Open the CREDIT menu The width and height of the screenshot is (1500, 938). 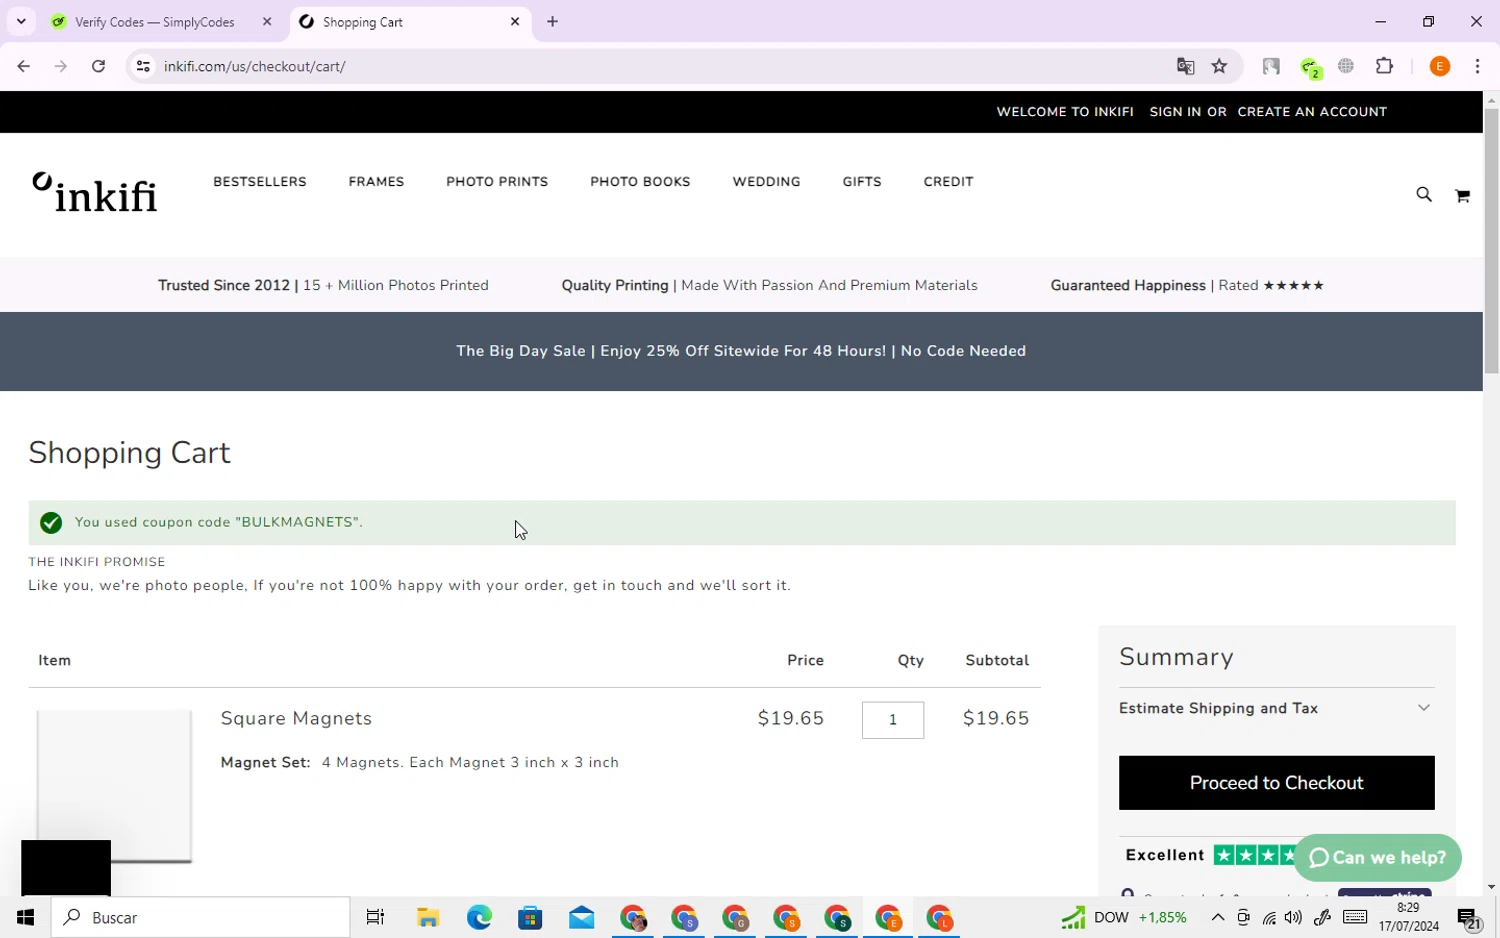948,182
